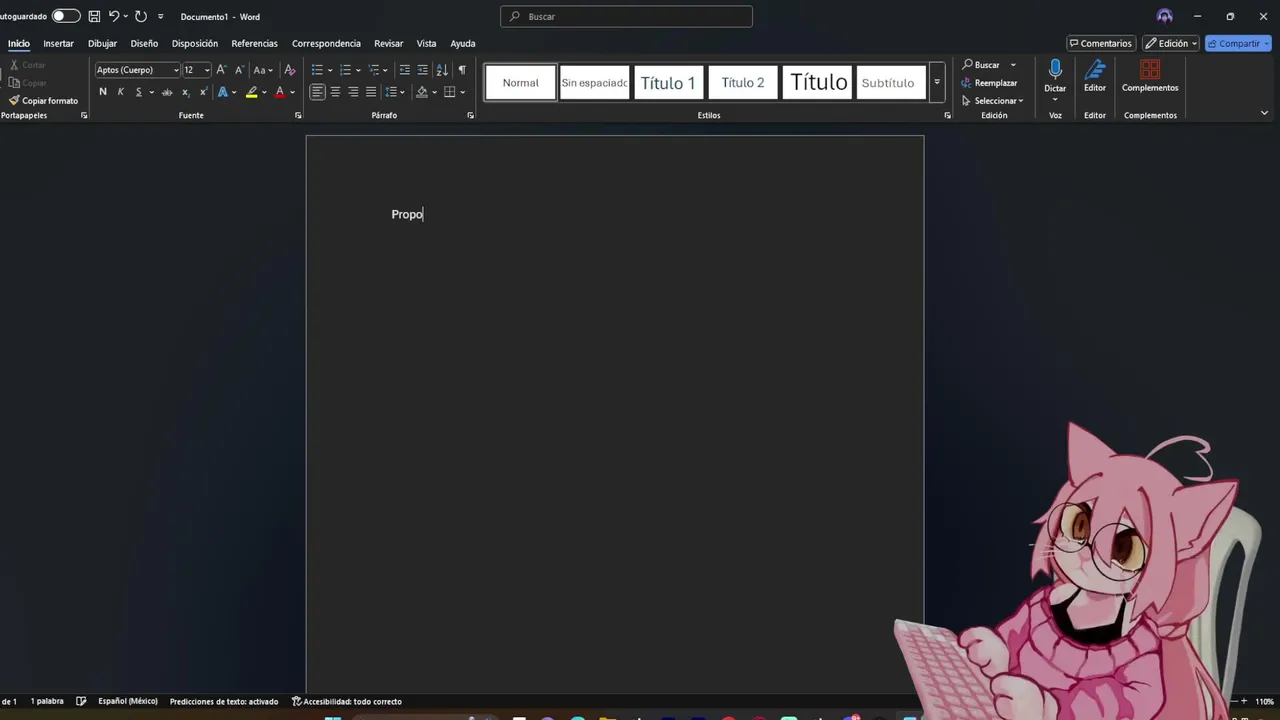Select align left paragraph icon

[x=317, y=91]
